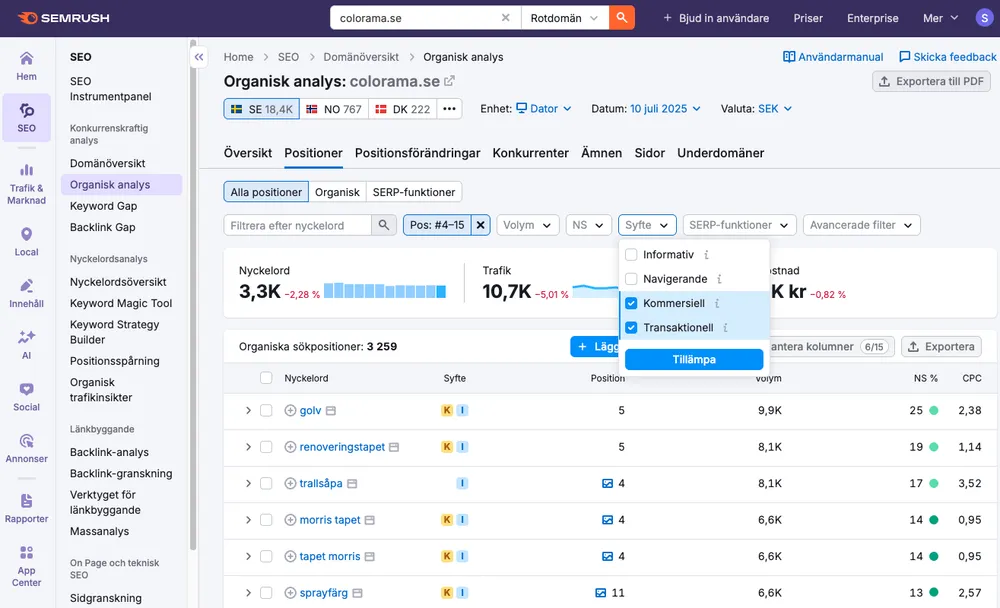1000x608 pixels.
Task: Open SERP view icon for golv
Action: (x=330, y=411)
